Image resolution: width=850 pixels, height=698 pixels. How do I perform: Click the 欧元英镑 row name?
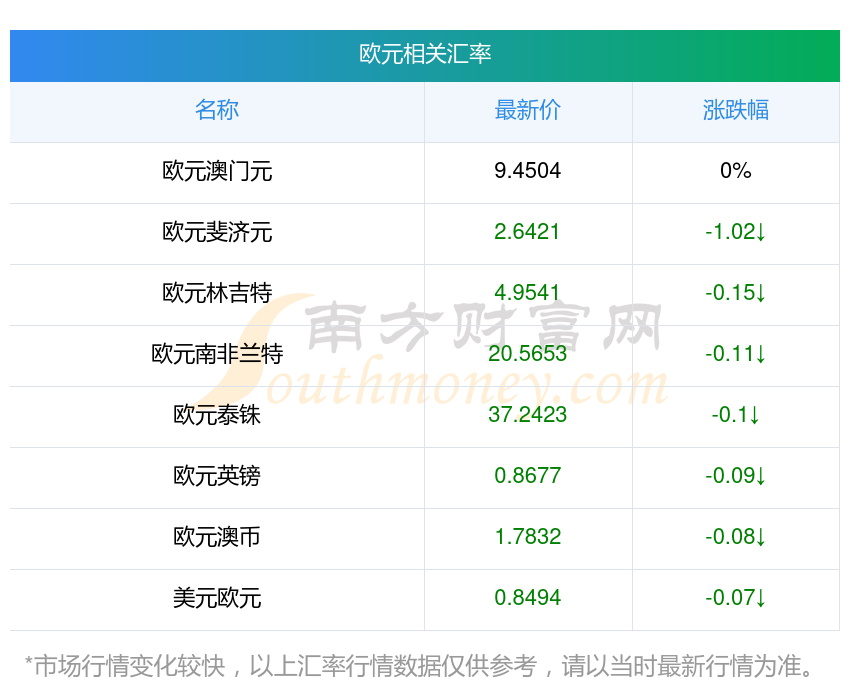pyautogui.click(x=217, y=476)
